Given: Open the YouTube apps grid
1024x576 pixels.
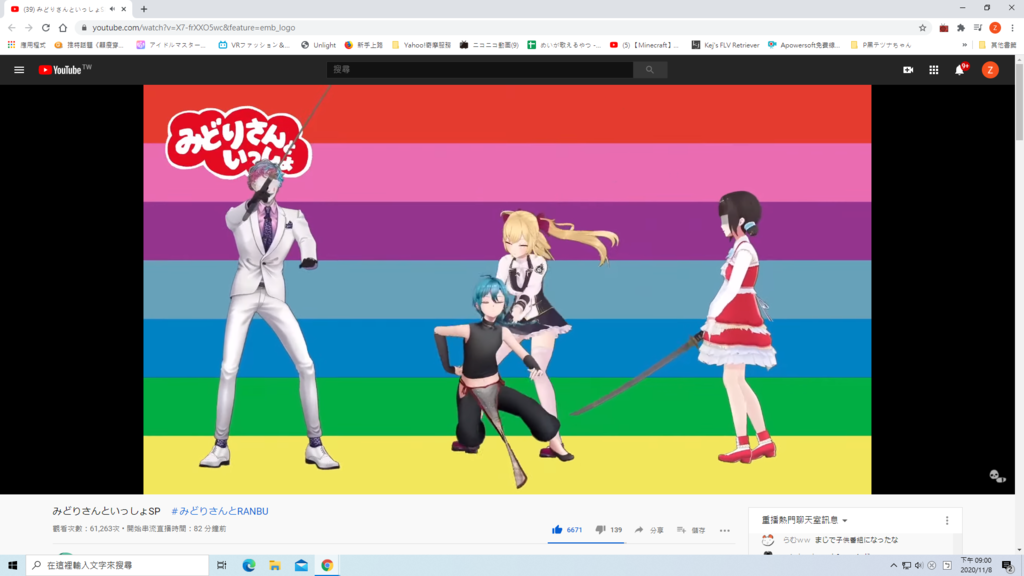Looking at the screenshot, I should pyautogui.click(x=934, y=70).
